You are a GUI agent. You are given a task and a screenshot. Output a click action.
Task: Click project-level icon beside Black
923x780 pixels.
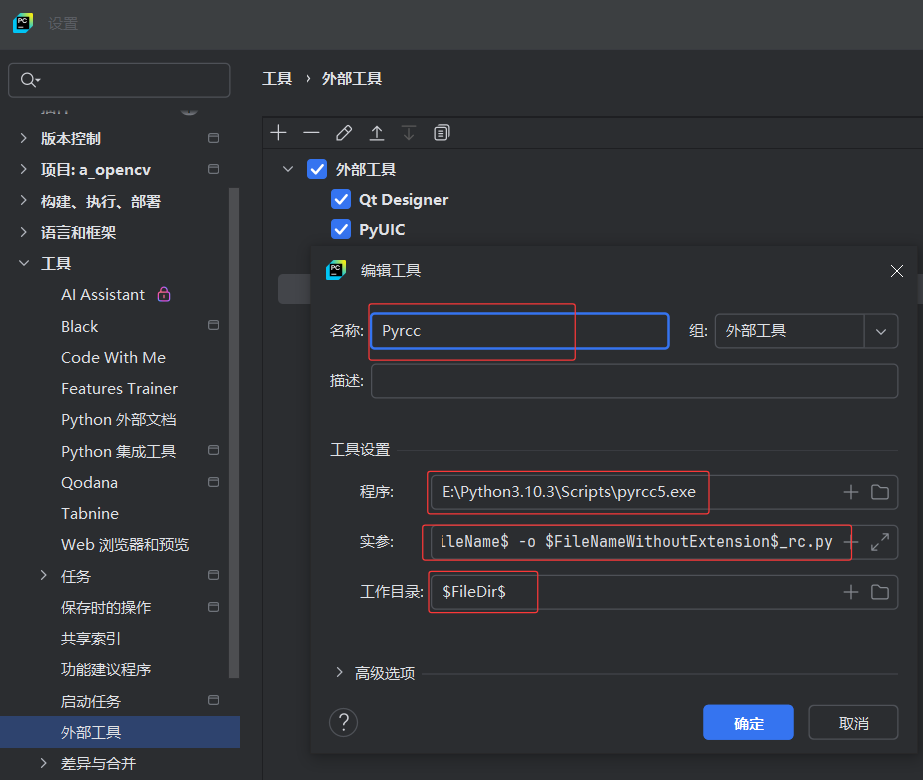[x=214, y=326]
